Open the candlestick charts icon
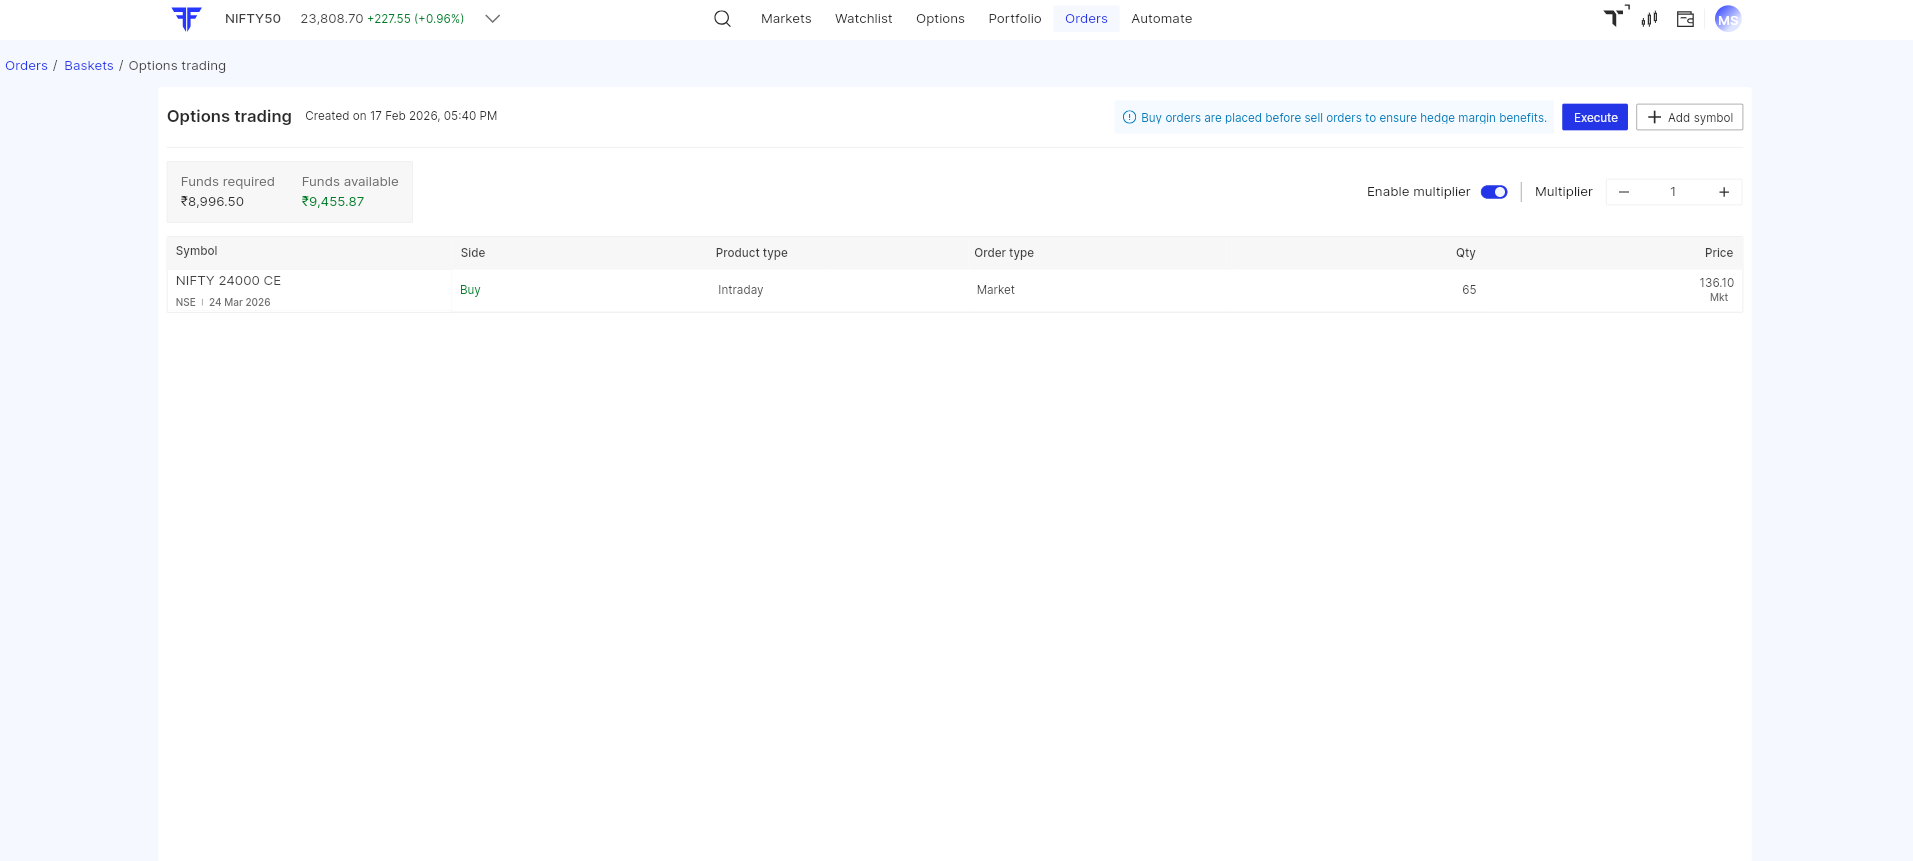 [x=1650, y=19]
